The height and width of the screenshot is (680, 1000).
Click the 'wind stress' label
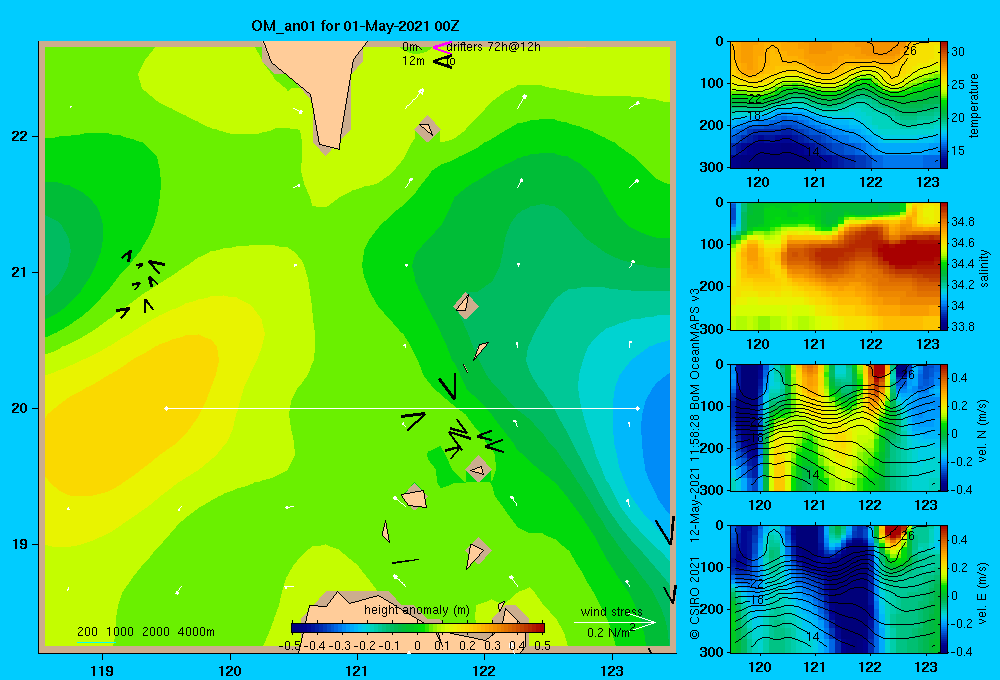pyautogui.click(x=612, y=611)
